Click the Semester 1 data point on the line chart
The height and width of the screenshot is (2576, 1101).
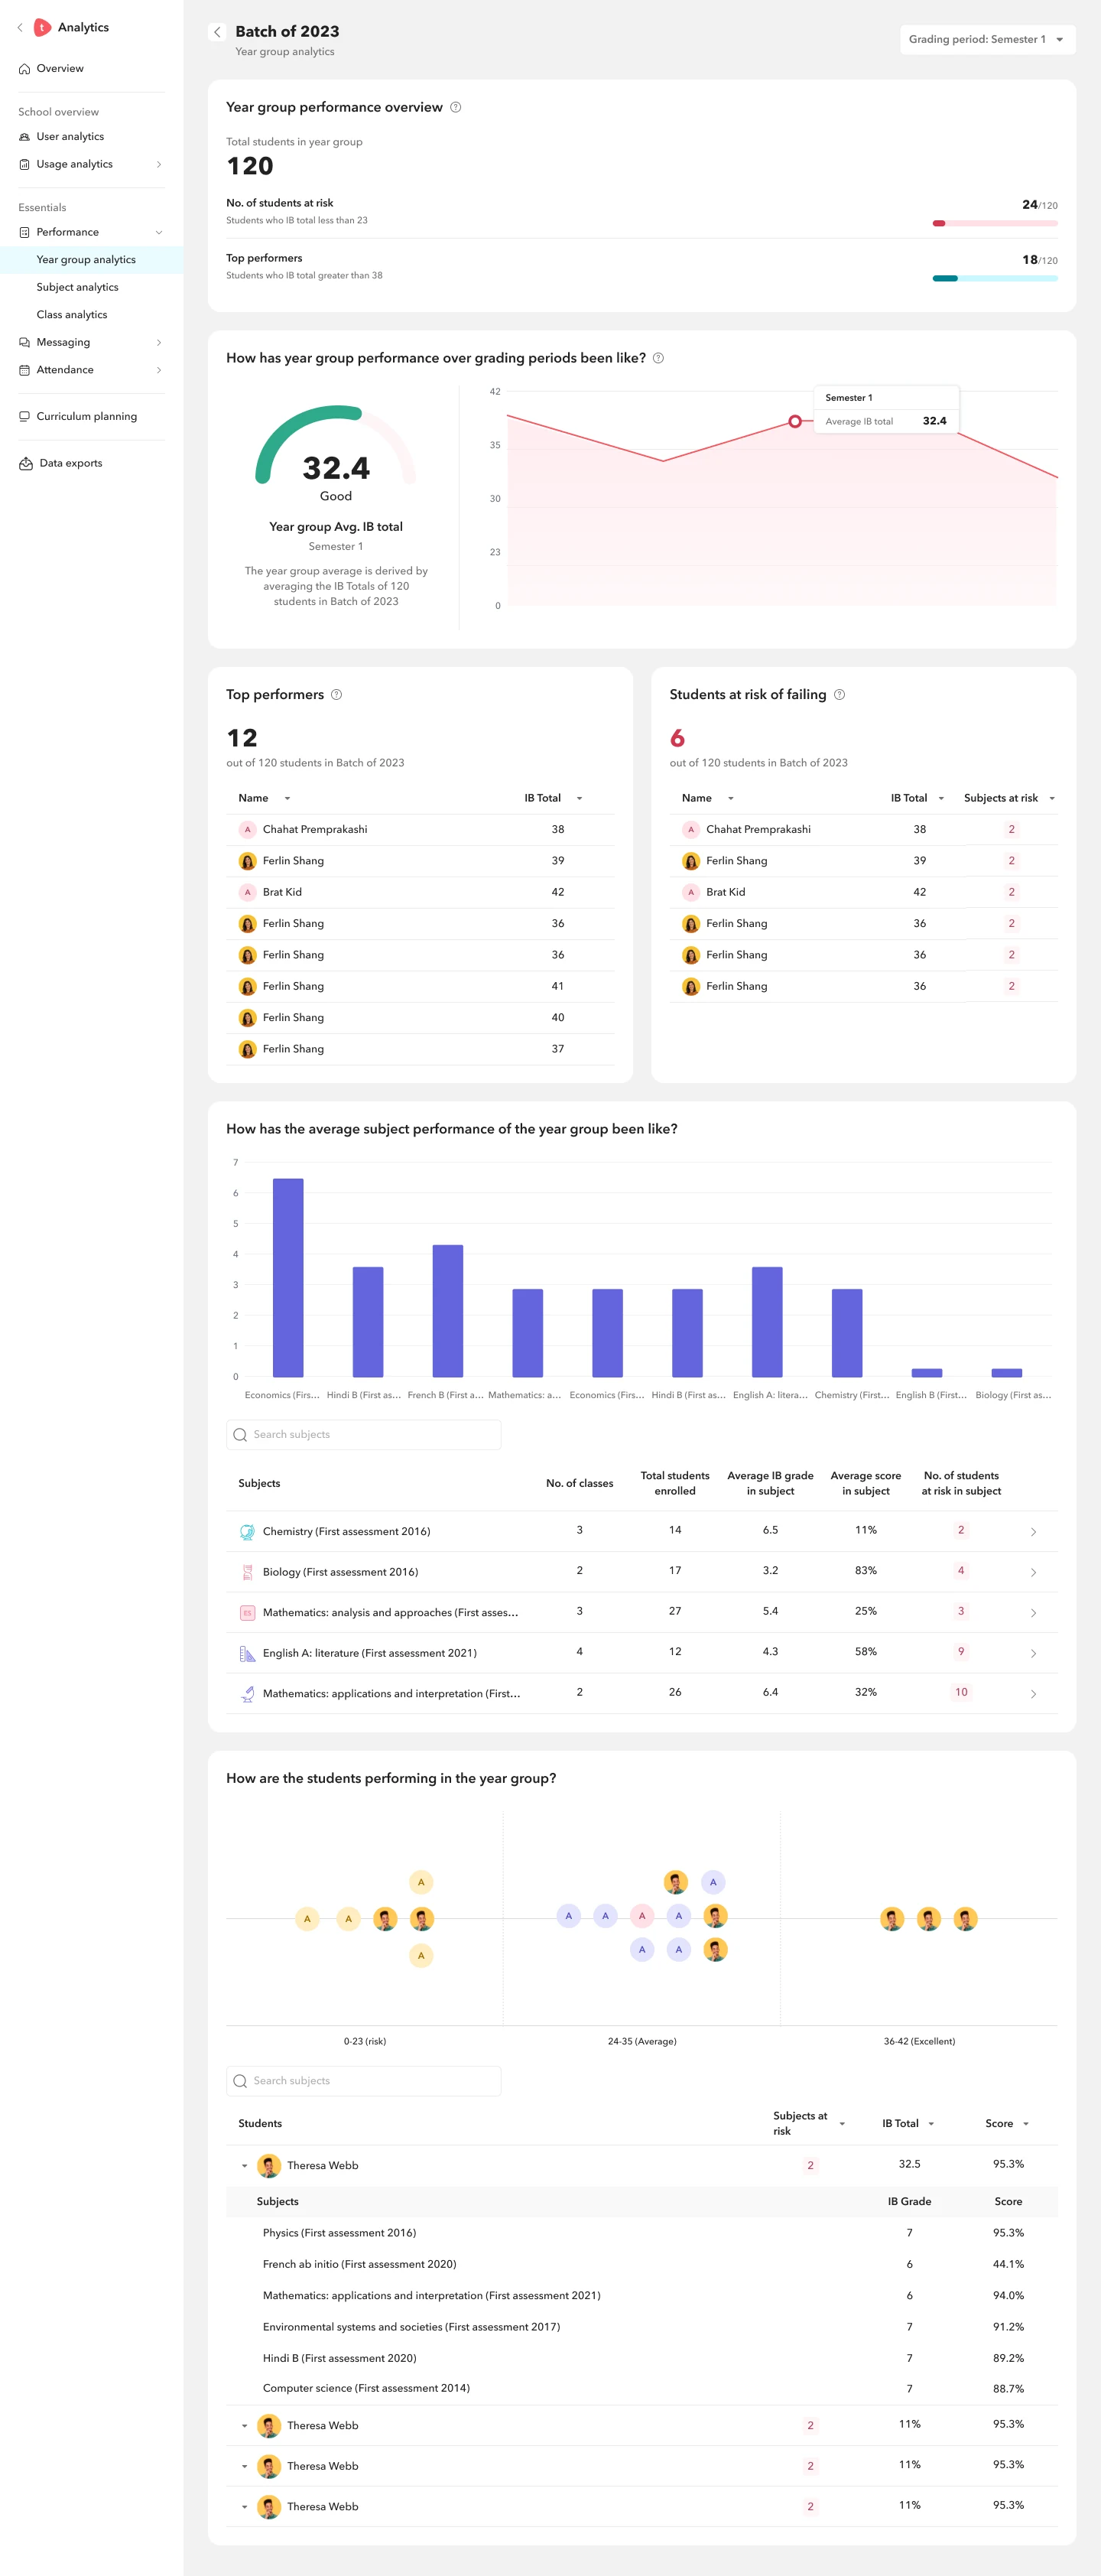[x=794, y=421]
